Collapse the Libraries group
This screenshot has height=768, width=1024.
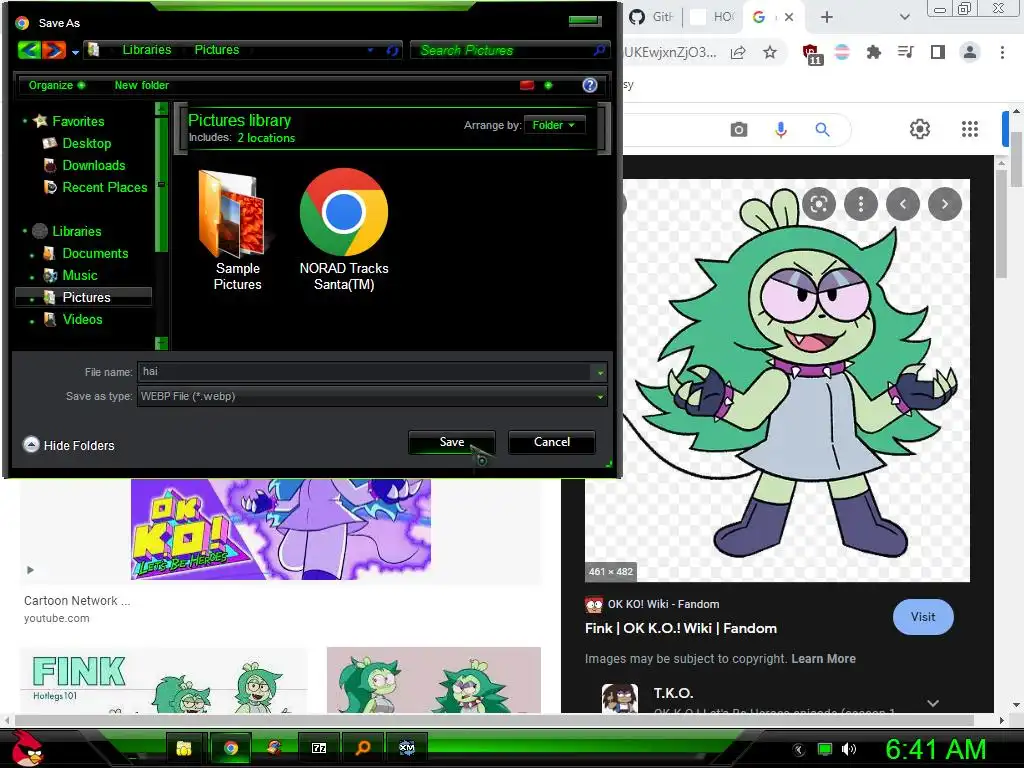coord(24,231)
